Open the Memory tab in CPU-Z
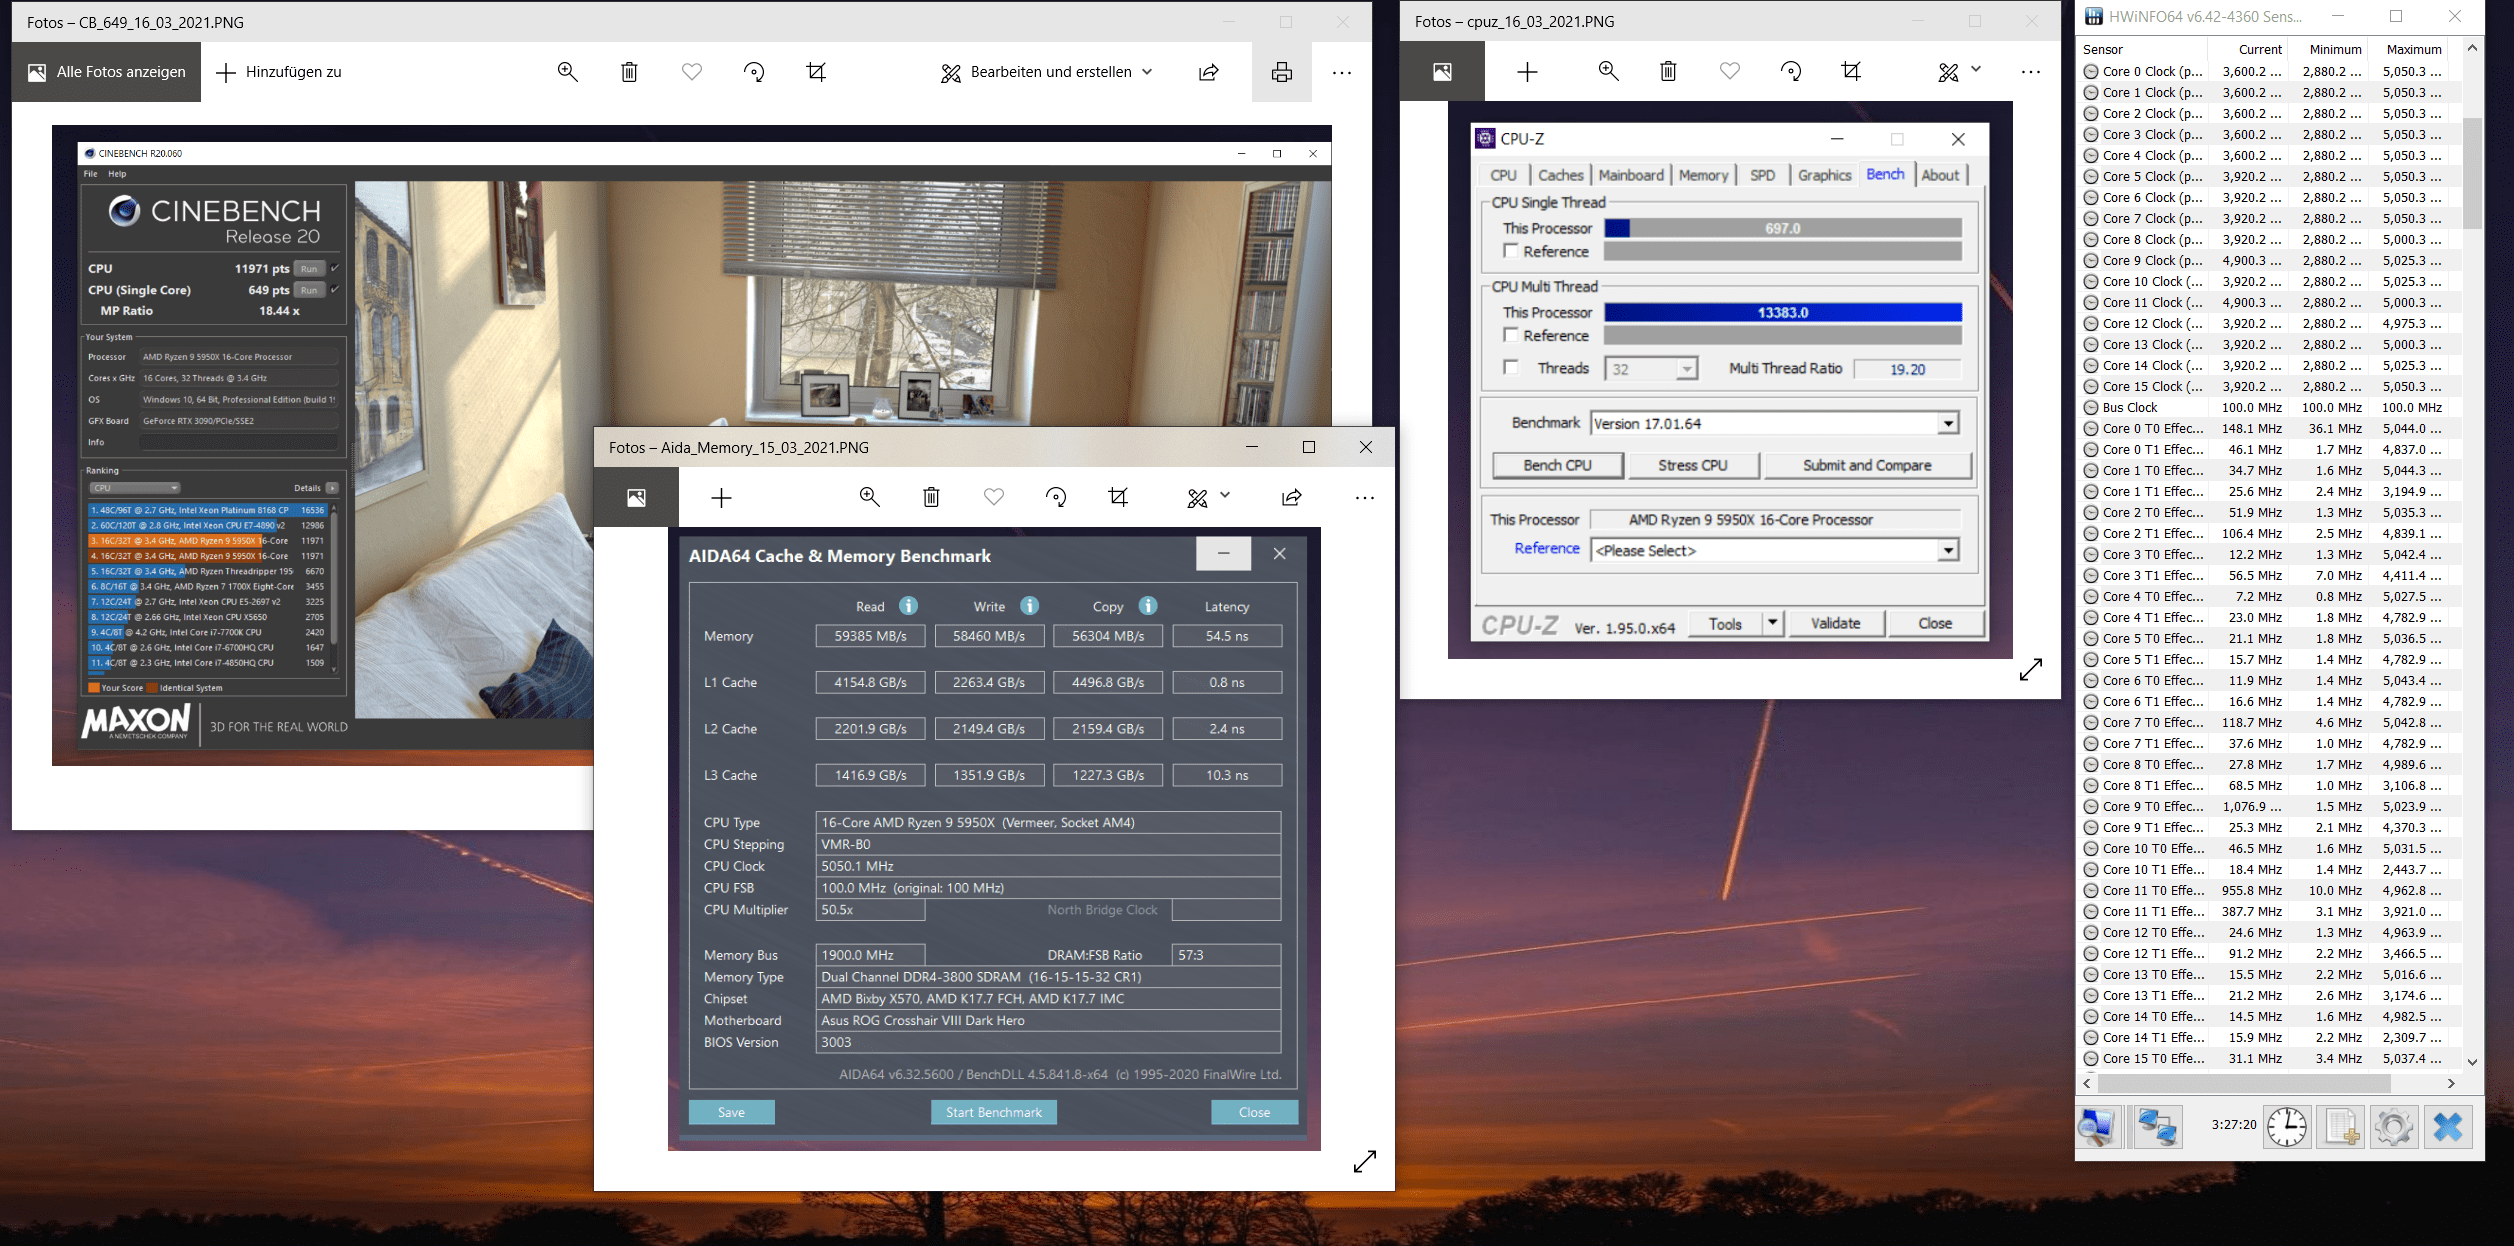The image size is (2514, 1246). point(1703,175)
